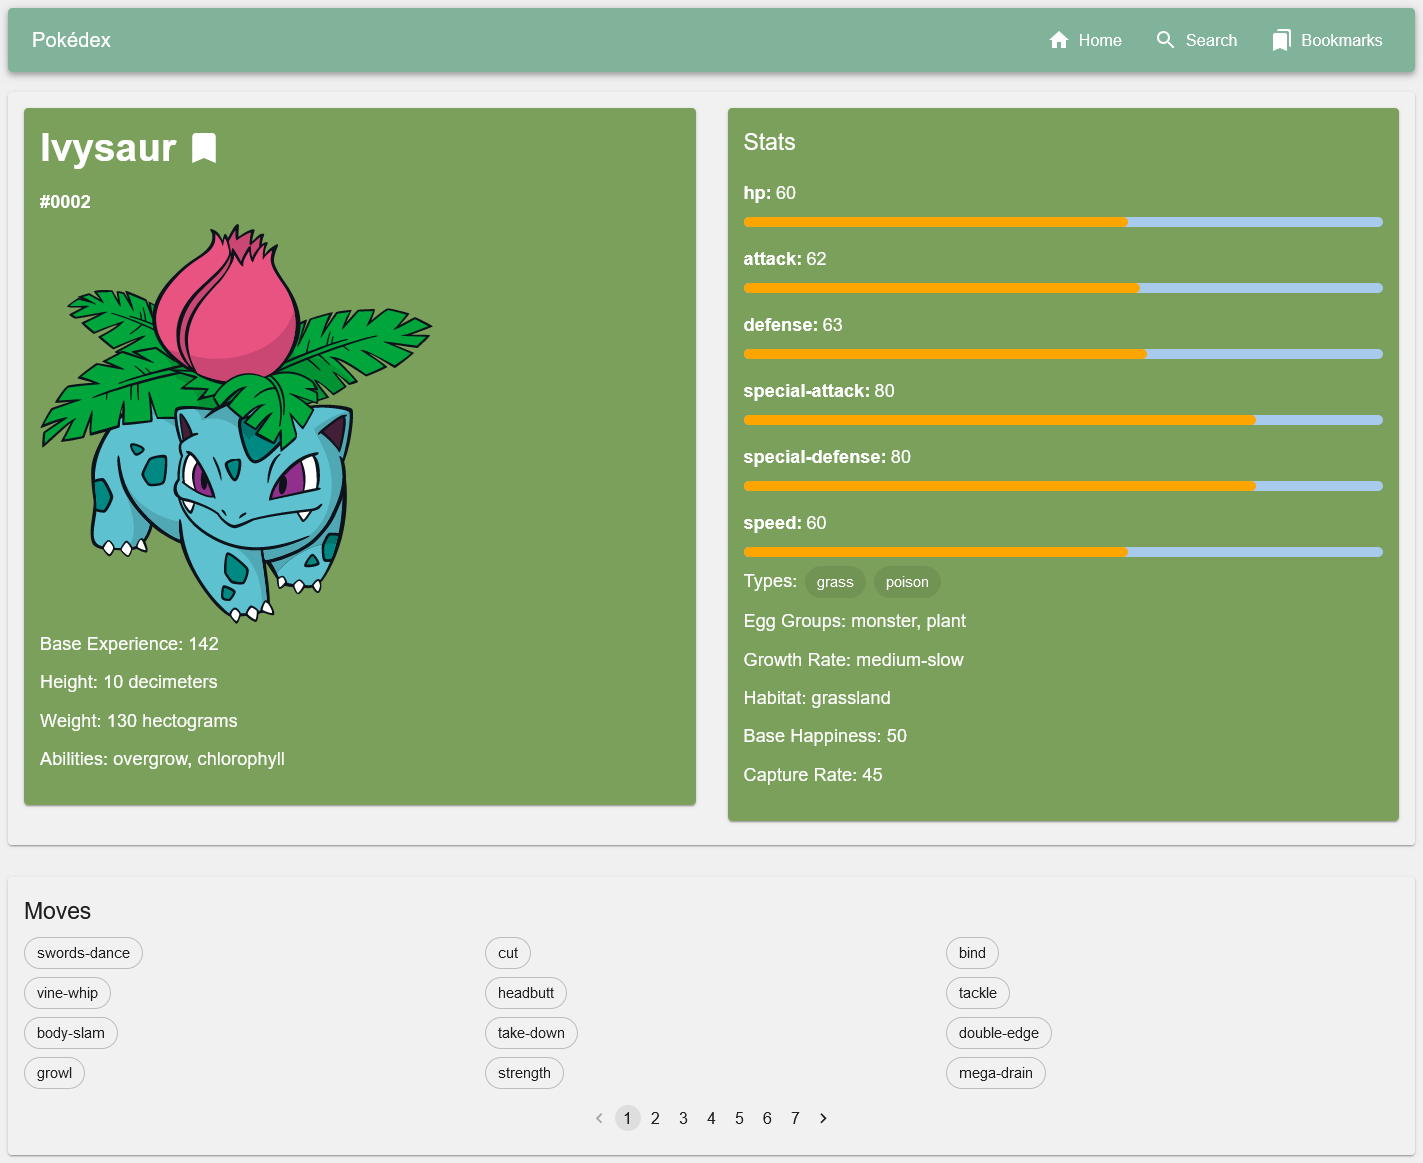Click the speed: 60 label

tap(785, 523)
